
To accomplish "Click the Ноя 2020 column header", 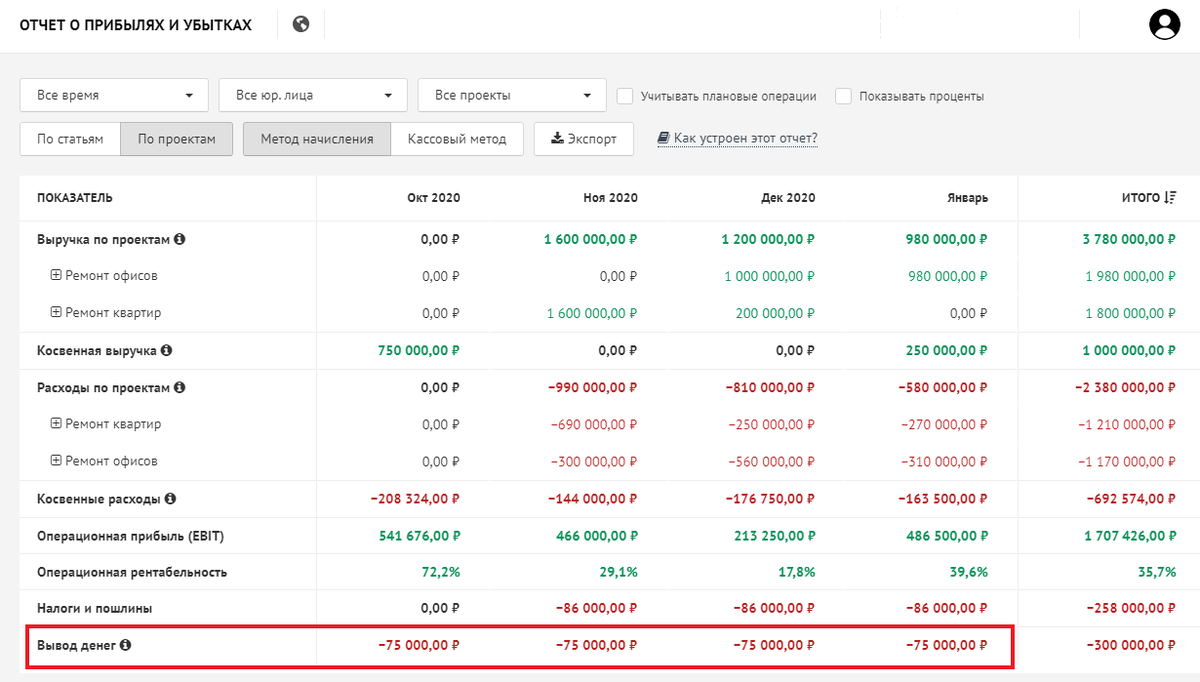I will coord(610,198).
